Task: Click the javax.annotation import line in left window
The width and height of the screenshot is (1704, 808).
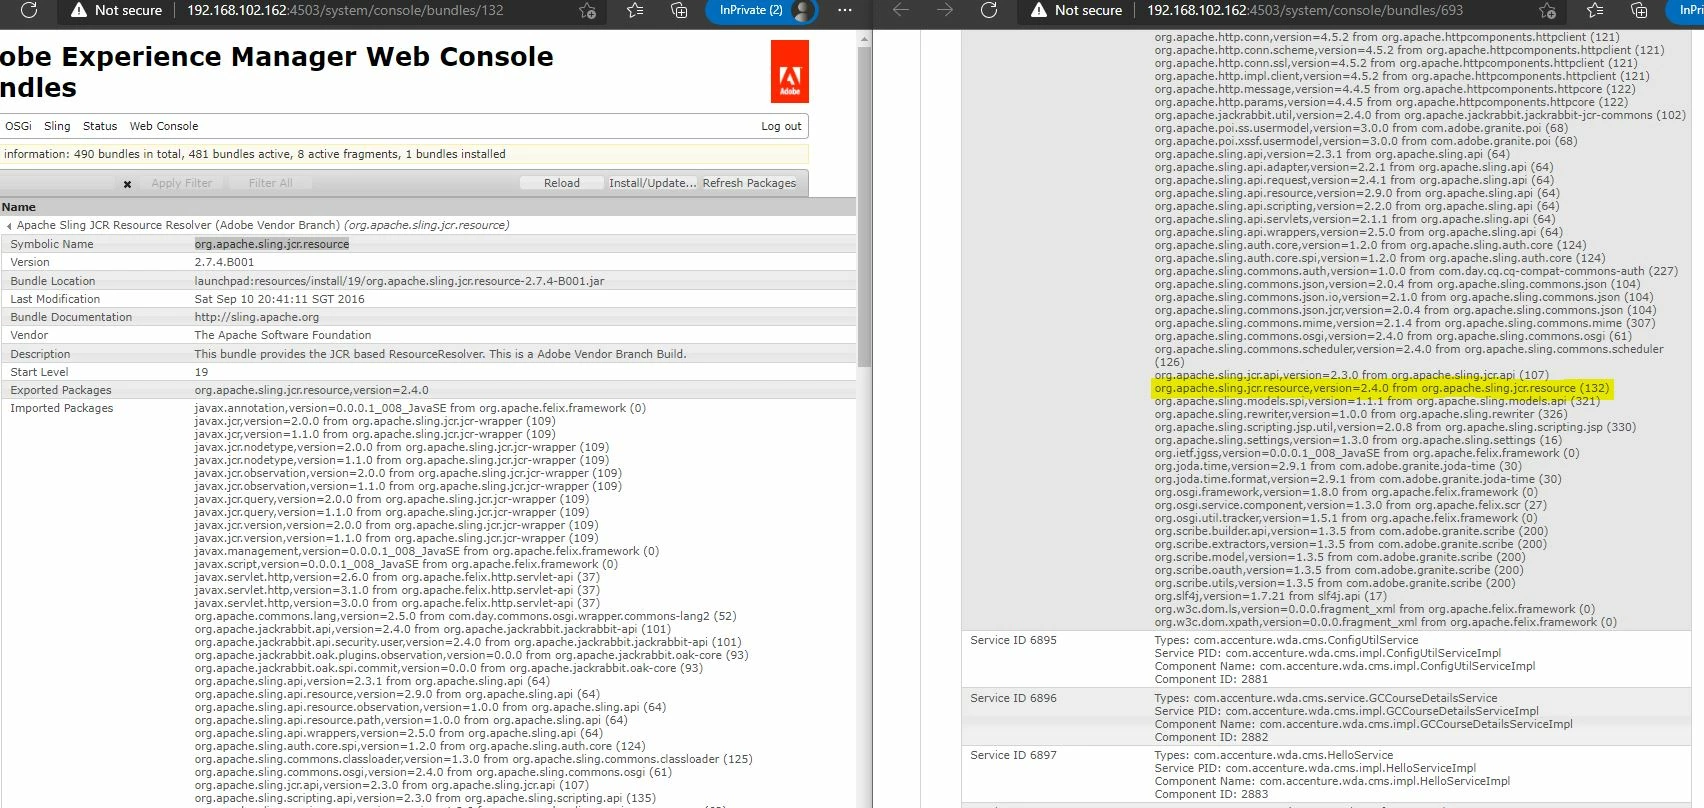Action: (x=420, y=408)
